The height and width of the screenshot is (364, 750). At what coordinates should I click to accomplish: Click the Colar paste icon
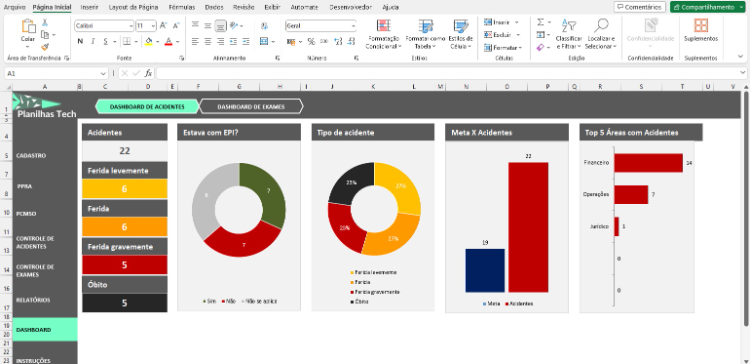pos(28,26)
